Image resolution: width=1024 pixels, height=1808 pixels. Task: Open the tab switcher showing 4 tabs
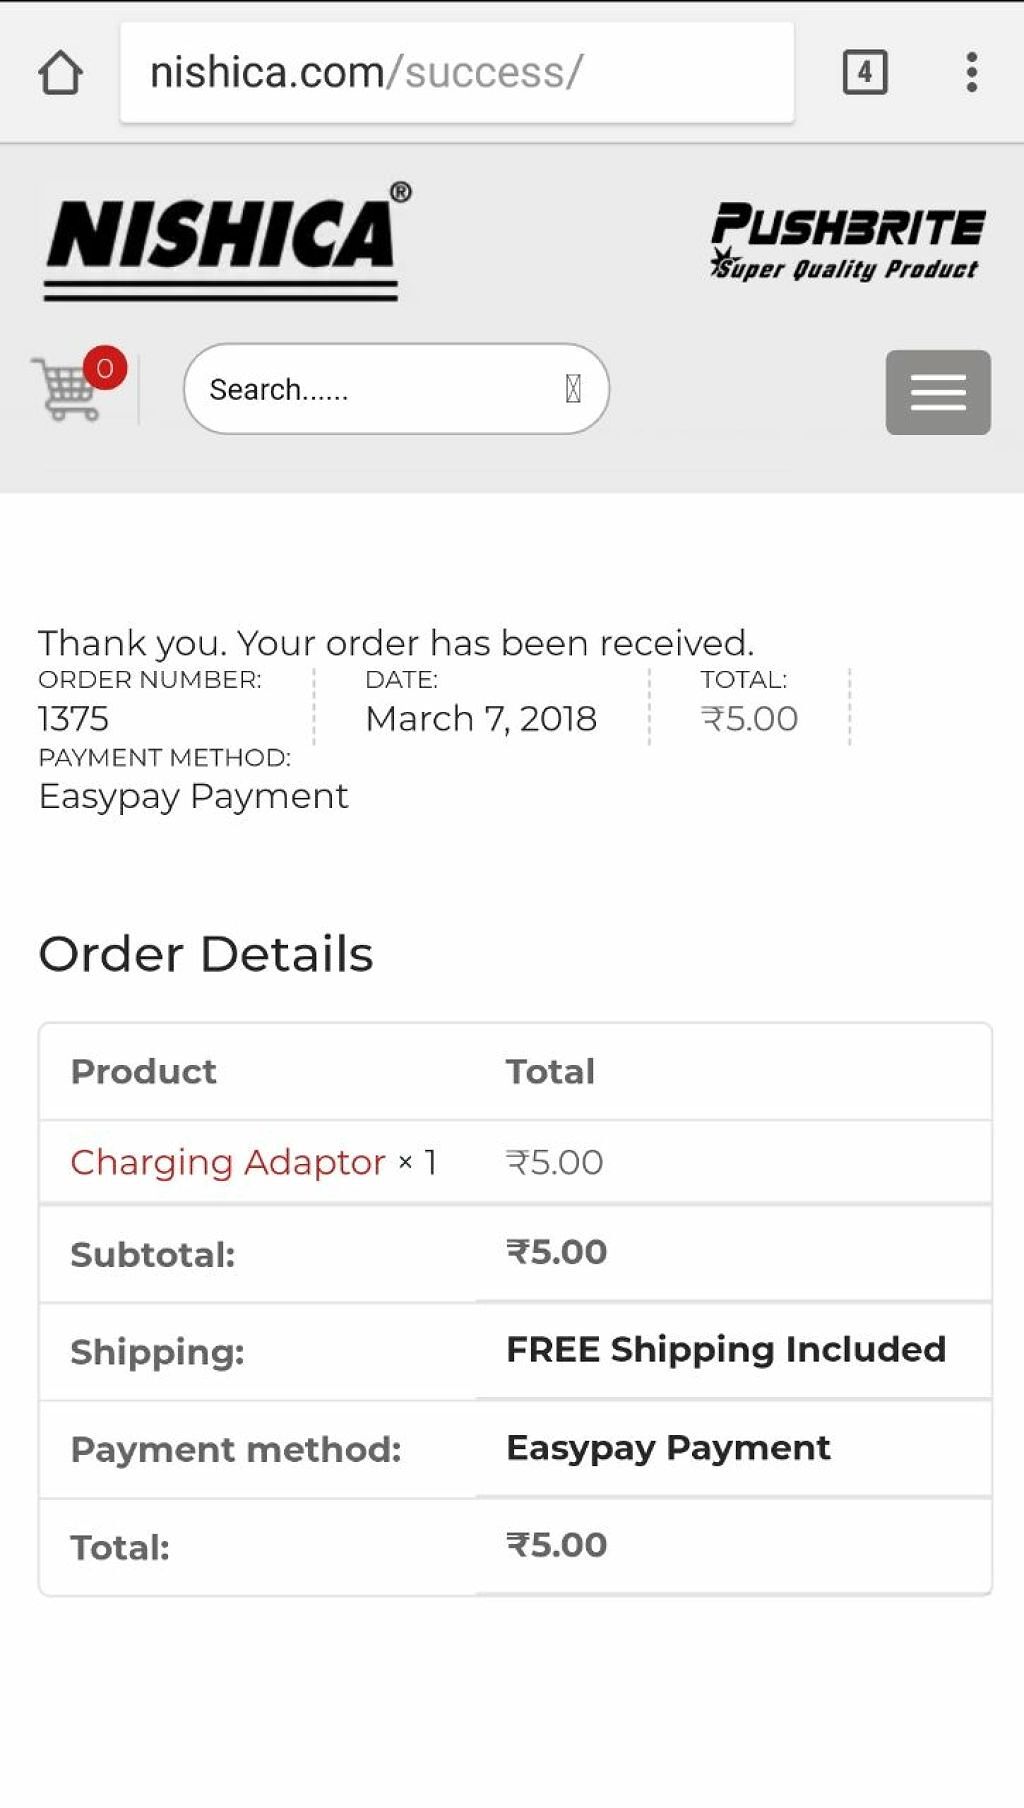[x=865, y=72]
